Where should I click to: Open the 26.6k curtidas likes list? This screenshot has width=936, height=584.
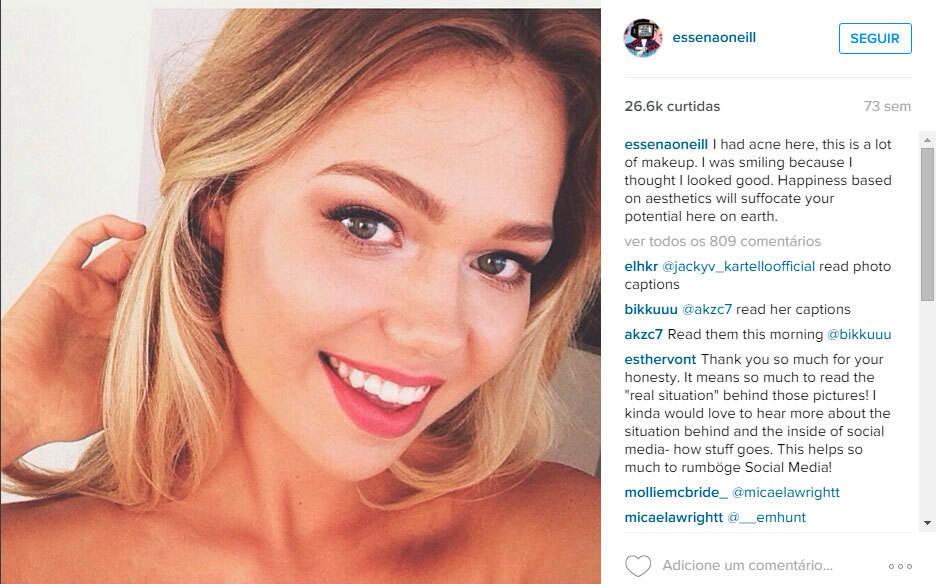[x=672, y=106]
